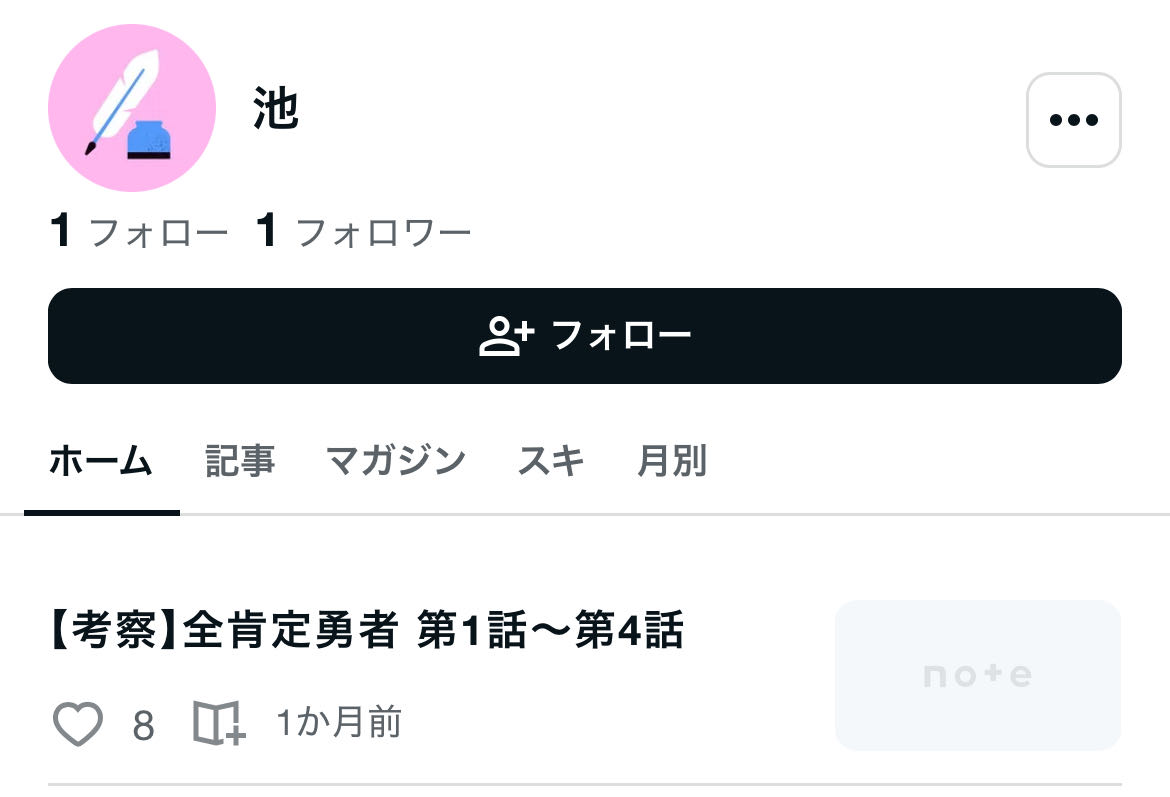The height and width of the screenshot is (797, 1170).
Task: View the 1 フォロー following list
Action: click(139, 233)
